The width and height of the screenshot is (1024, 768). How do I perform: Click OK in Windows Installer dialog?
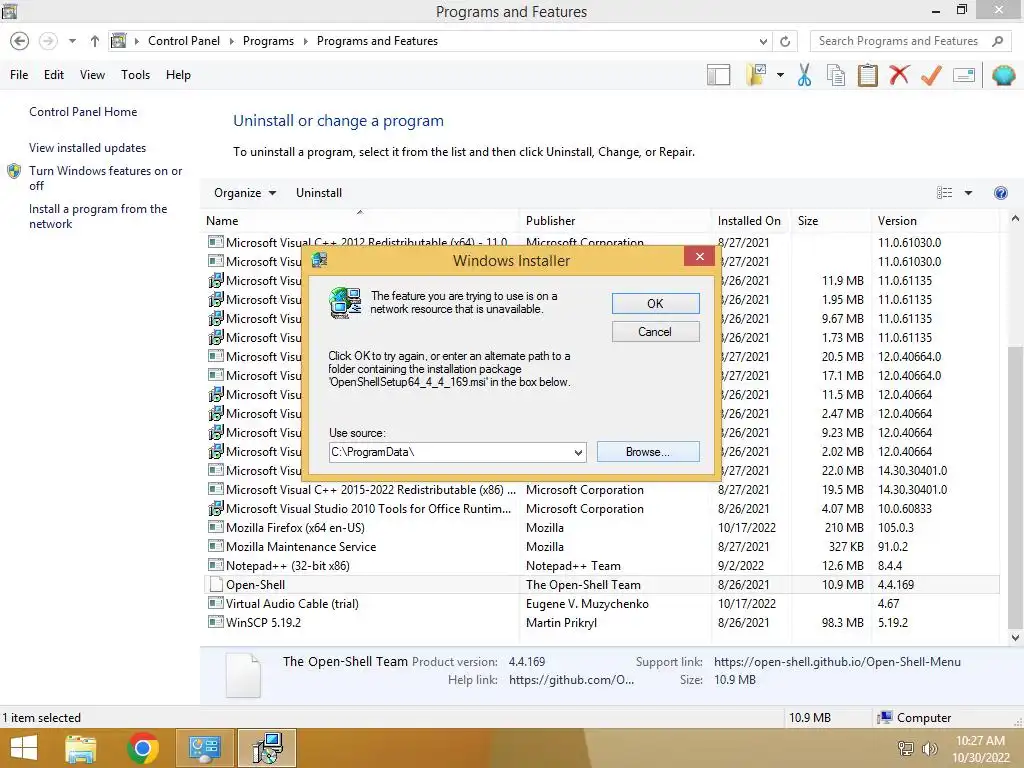click(x=655, y=304)
